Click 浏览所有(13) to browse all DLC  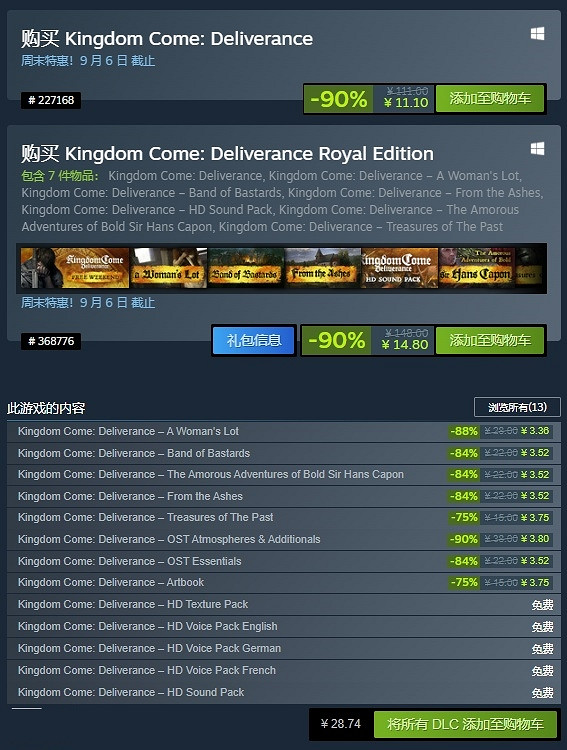coord(517,407)
